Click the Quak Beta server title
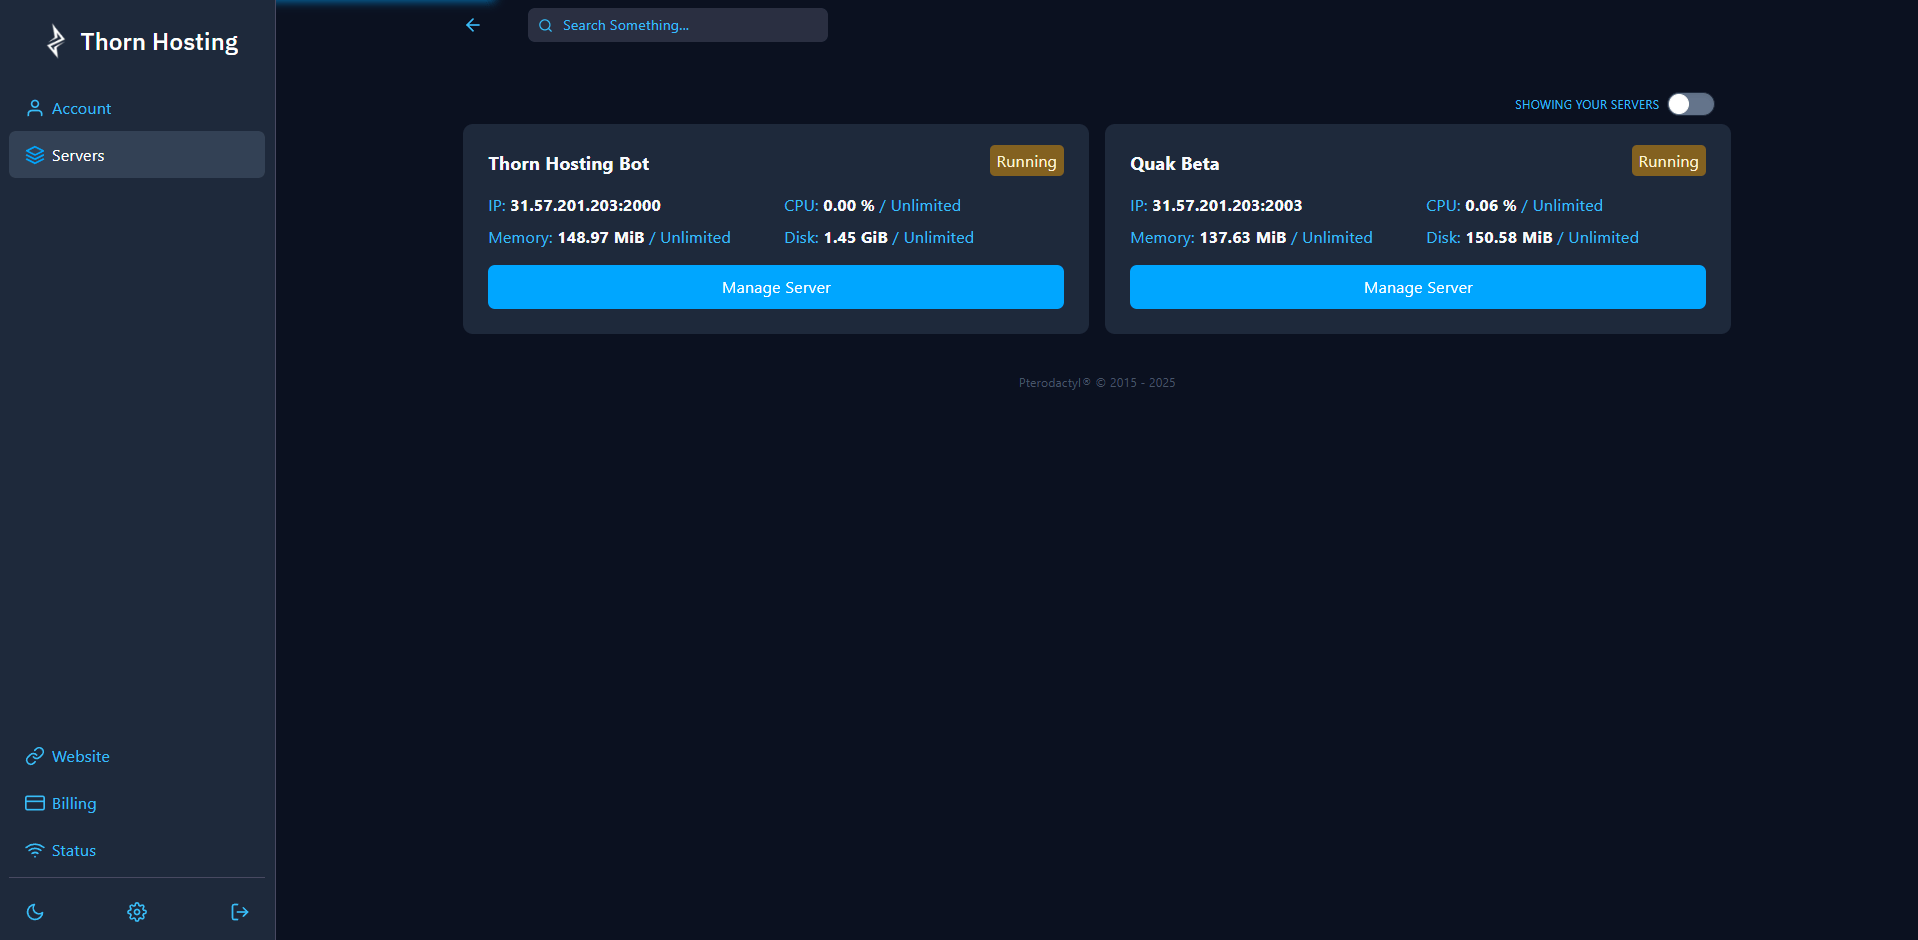1918x940 pixels. [x=1174, y=164]
